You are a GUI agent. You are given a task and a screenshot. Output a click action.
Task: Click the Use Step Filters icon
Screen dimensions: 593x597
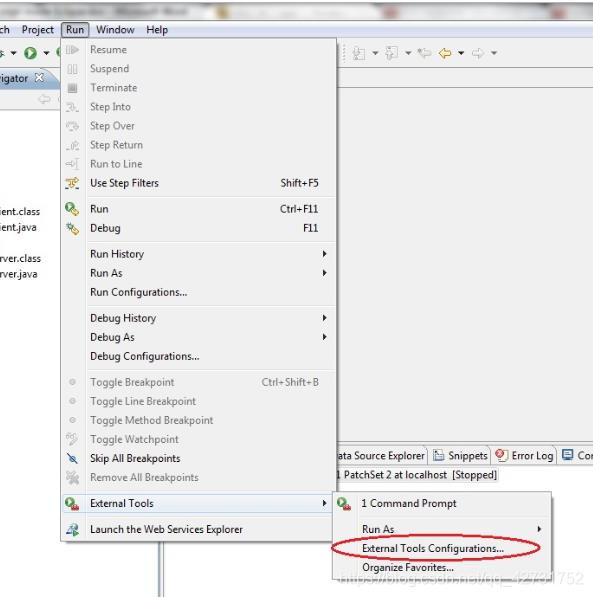coord(72,183)
